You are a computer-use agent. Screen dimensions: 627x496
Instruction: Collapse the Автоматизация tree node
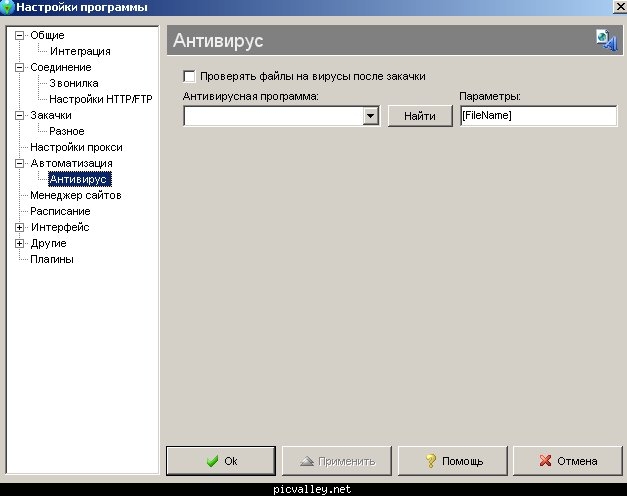(x=19, y=163)
